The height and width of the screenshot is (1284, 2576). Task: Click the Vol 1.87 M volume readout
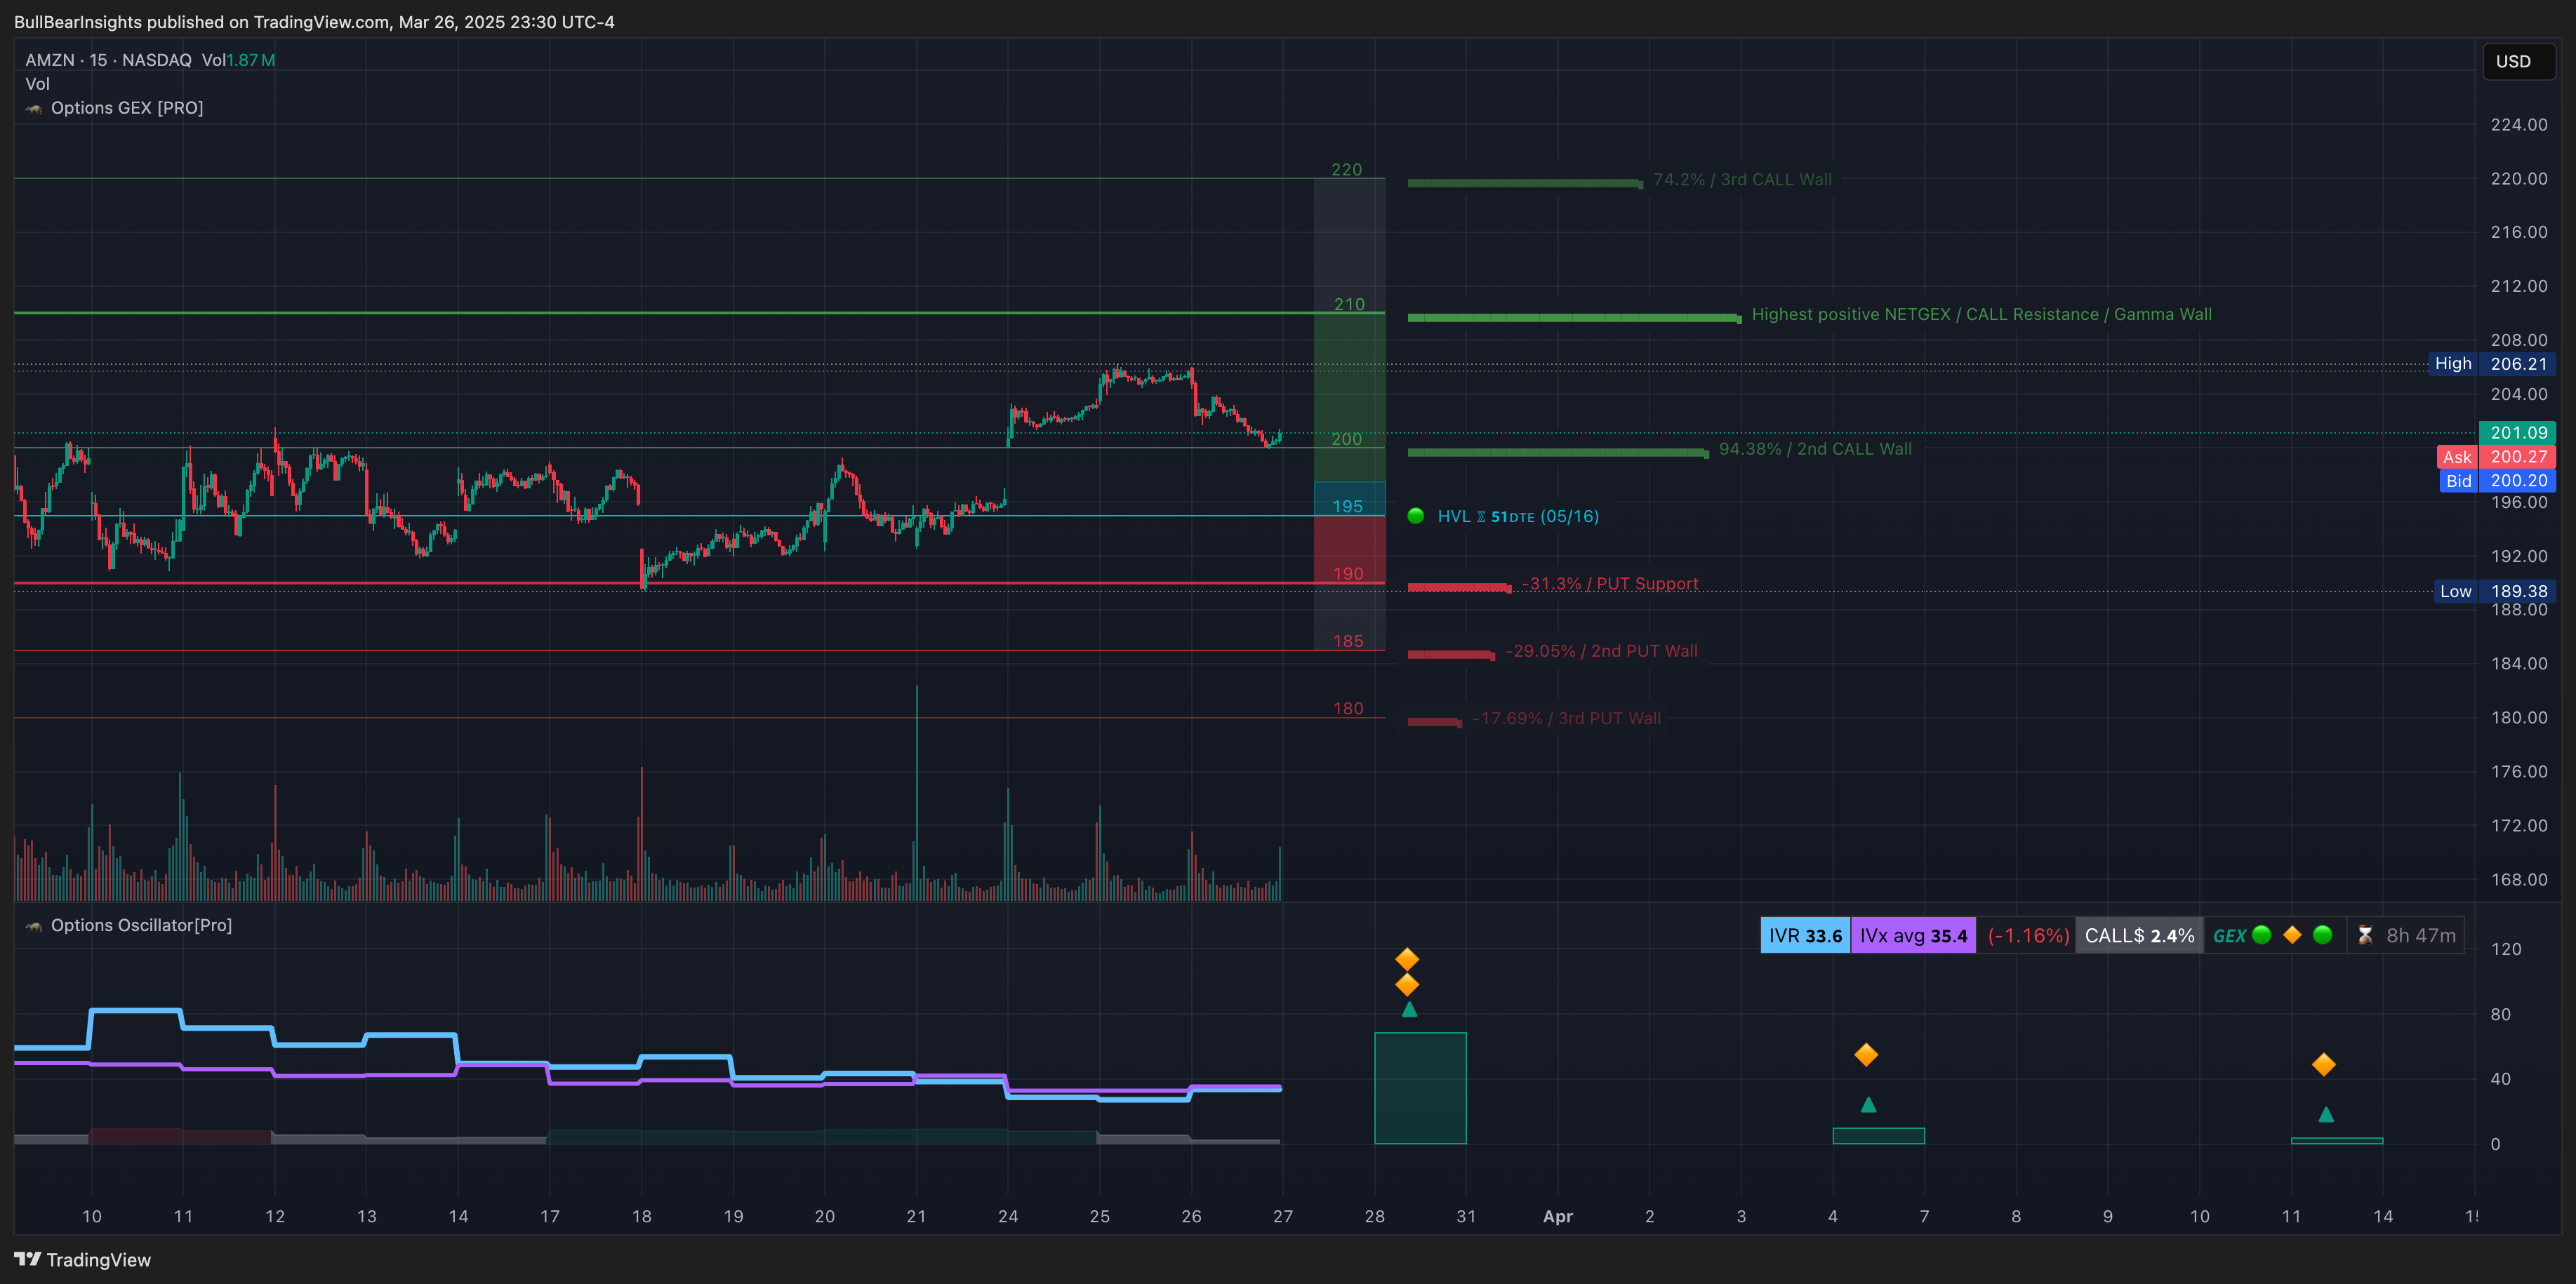coord(238,60)
